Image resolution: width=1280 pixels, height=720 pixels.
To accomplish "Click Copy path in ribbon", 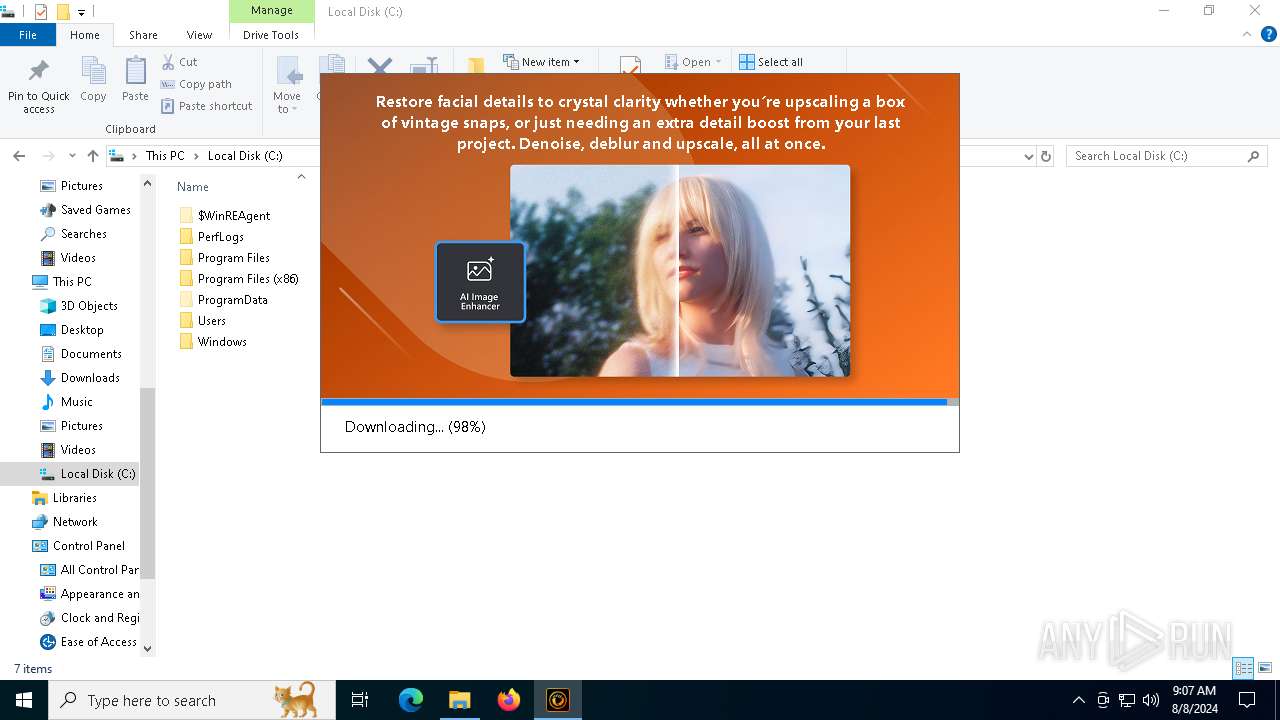I will (196, 84).
